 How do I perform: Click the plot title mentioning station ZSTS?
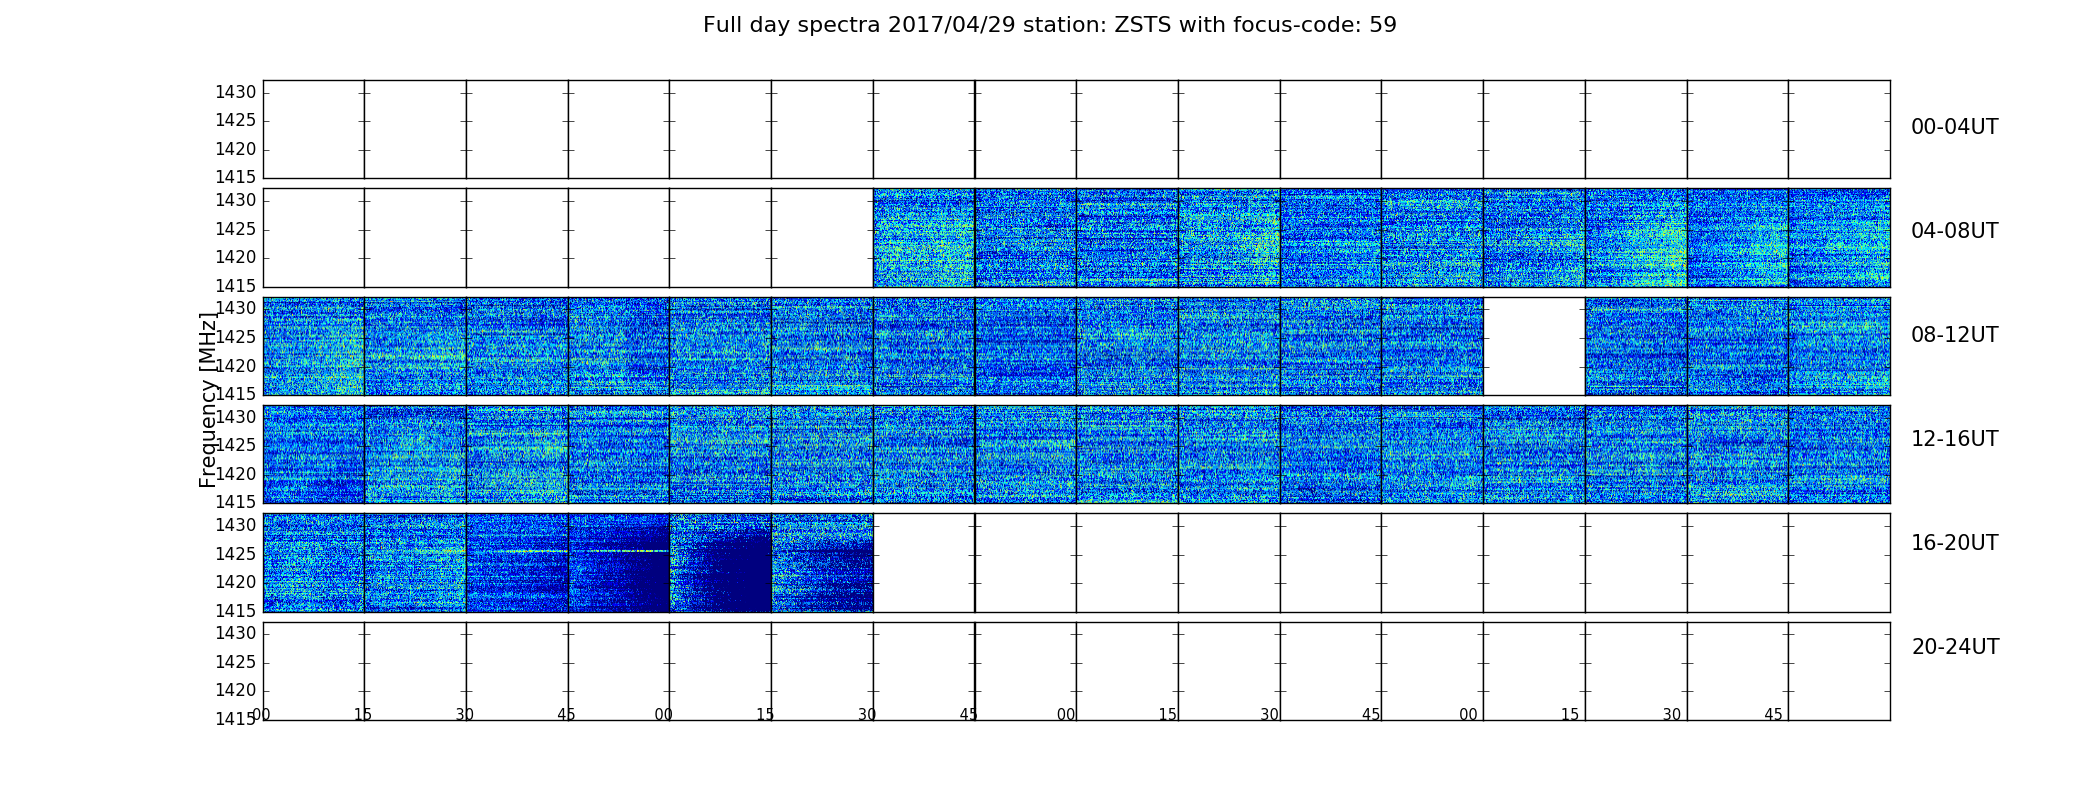pyautogui.click(x=1049, y=25)
